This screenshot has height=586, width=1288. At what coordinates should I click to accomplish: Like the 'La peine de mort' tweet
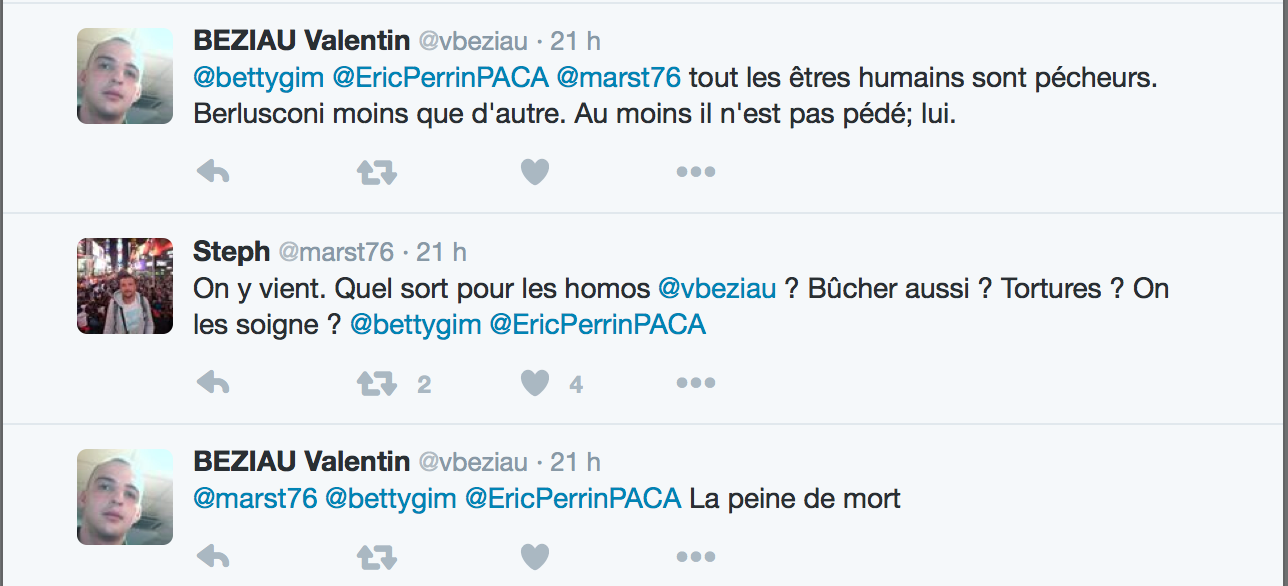535,557
